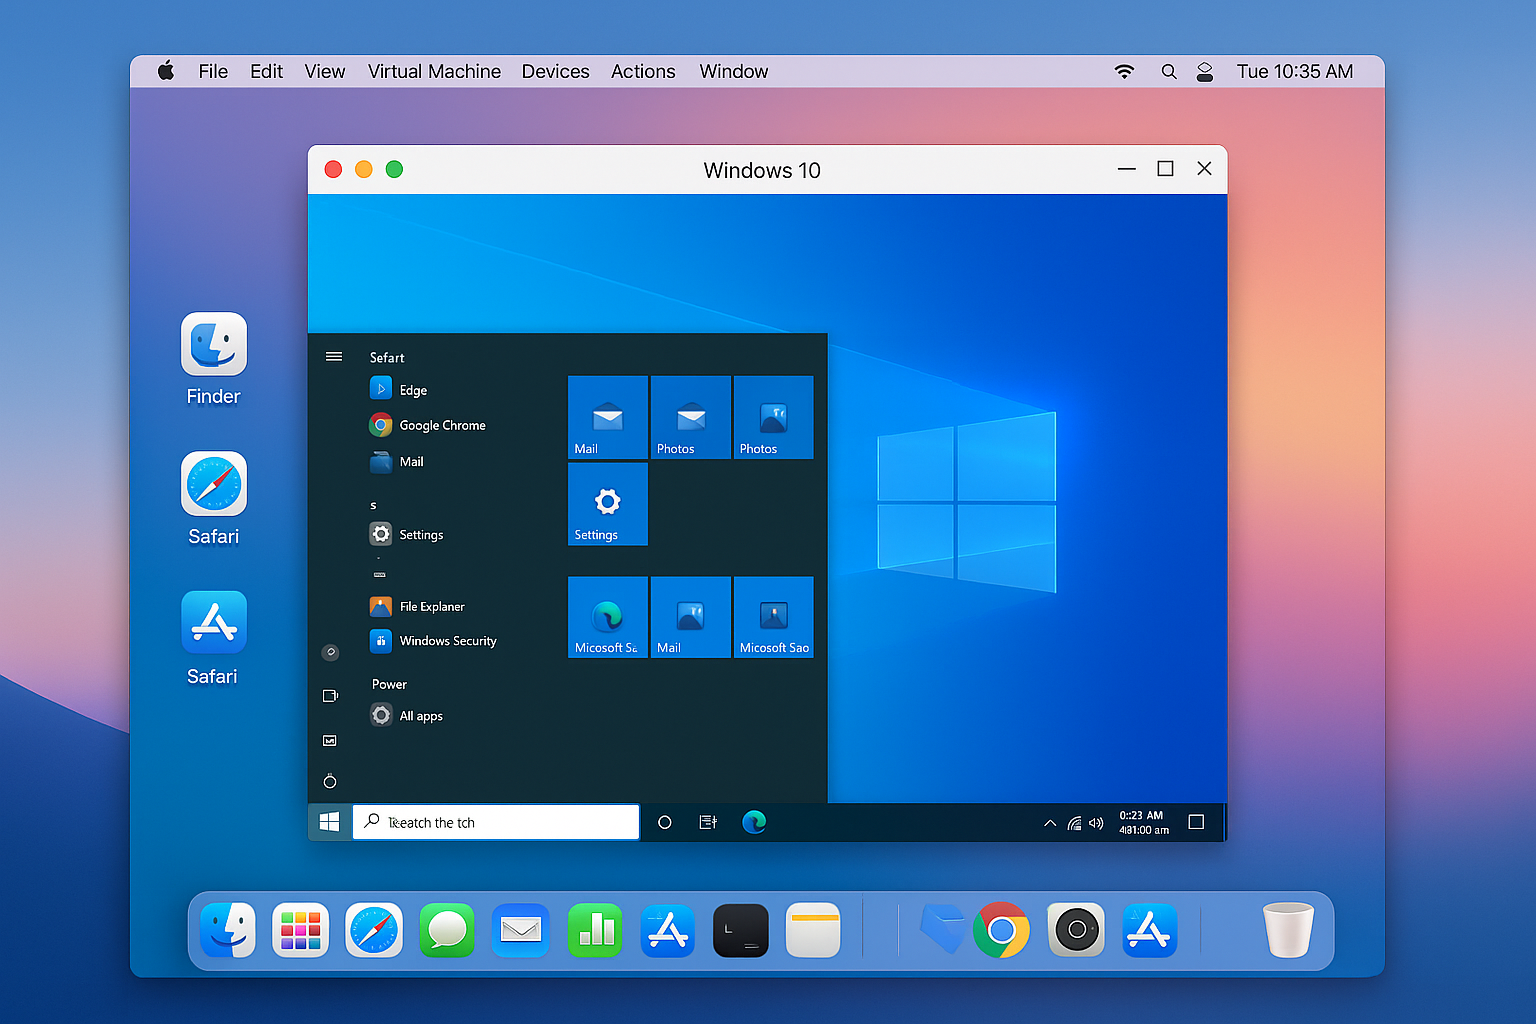Open the Devices menu

pyautogui.click(x=555, y=71)
